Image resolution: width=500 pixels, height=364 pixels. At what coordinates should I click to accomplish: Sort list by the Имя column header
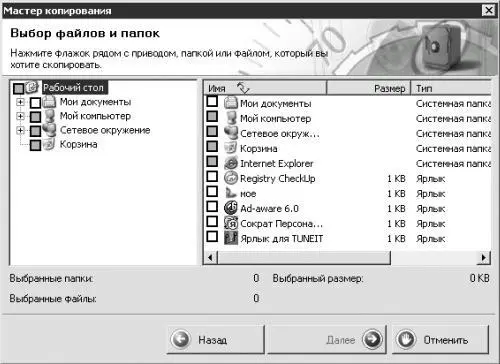(x=265, y=88)
